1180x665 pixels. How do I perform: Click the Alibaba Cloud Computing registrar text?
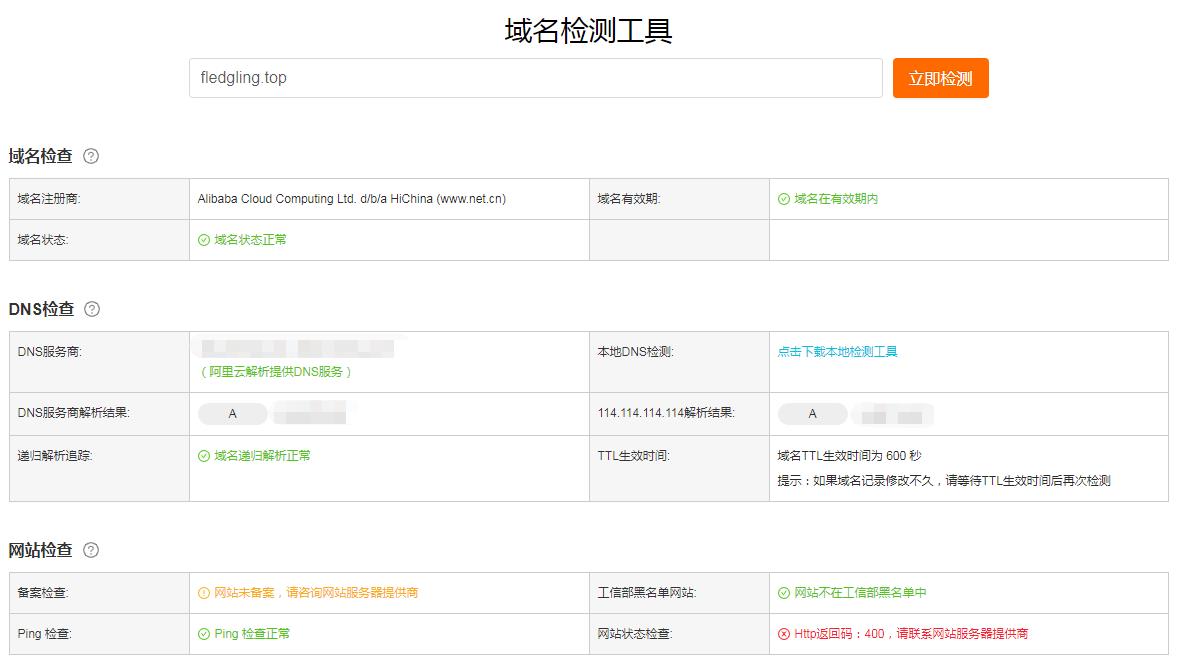(x=351, y=199)
